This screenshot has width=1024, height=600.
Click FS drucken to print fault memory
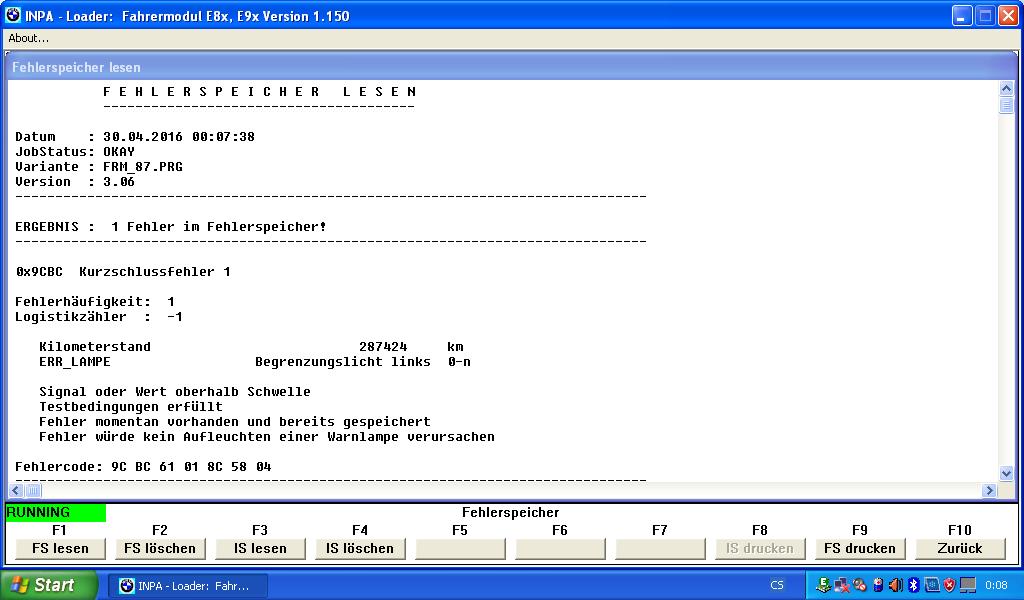tap(860, 548)
